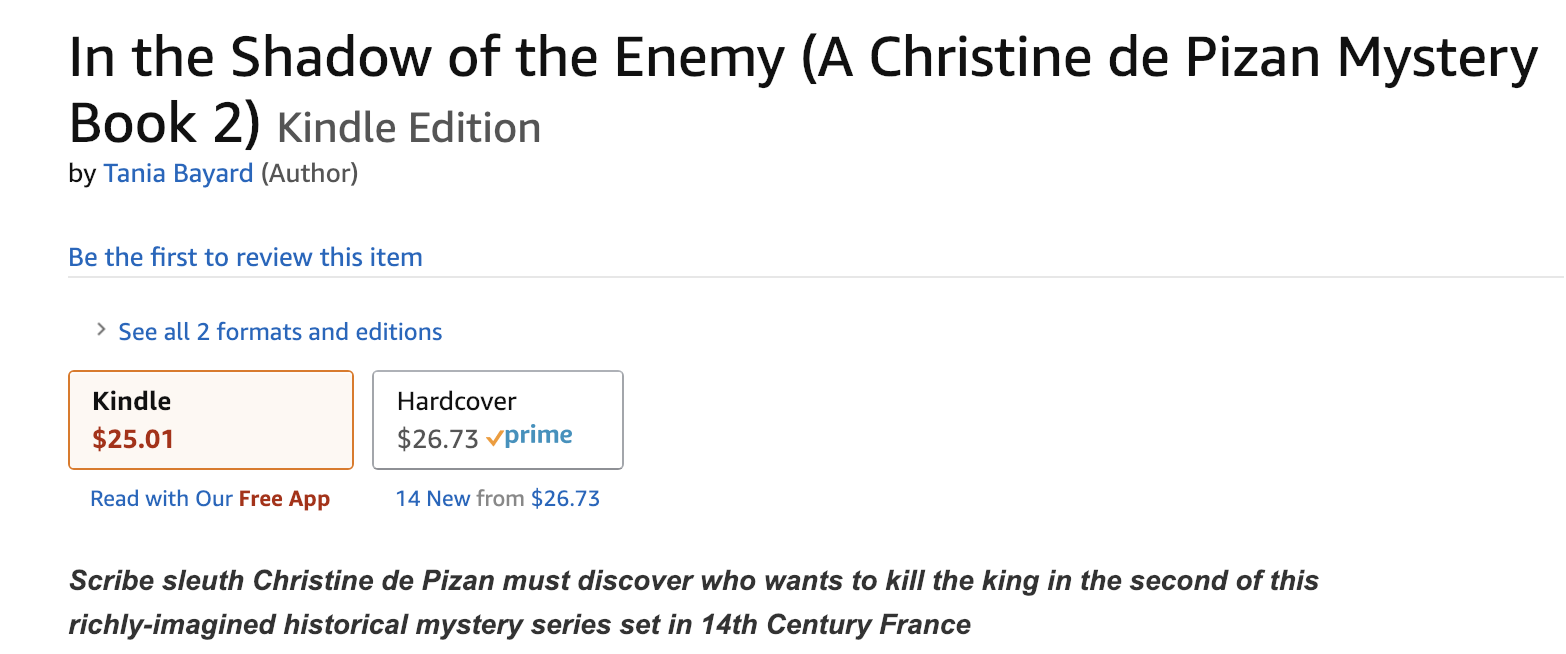Click the richly-imagined historical mystery line

(x=519, y=625)
